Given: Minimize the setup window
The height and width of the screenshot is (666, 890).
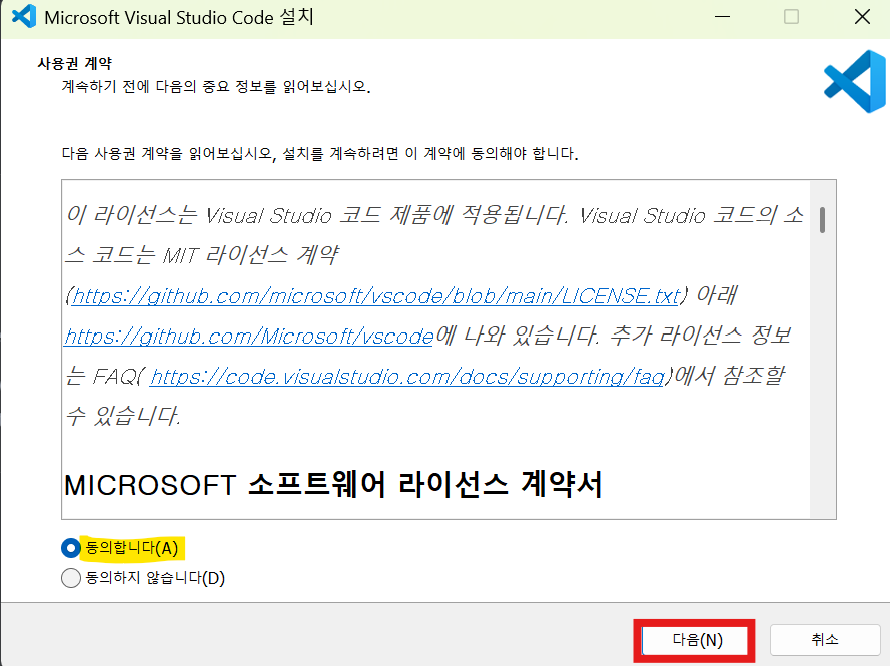Looking at the screenshot, I should tap(722, 17).
